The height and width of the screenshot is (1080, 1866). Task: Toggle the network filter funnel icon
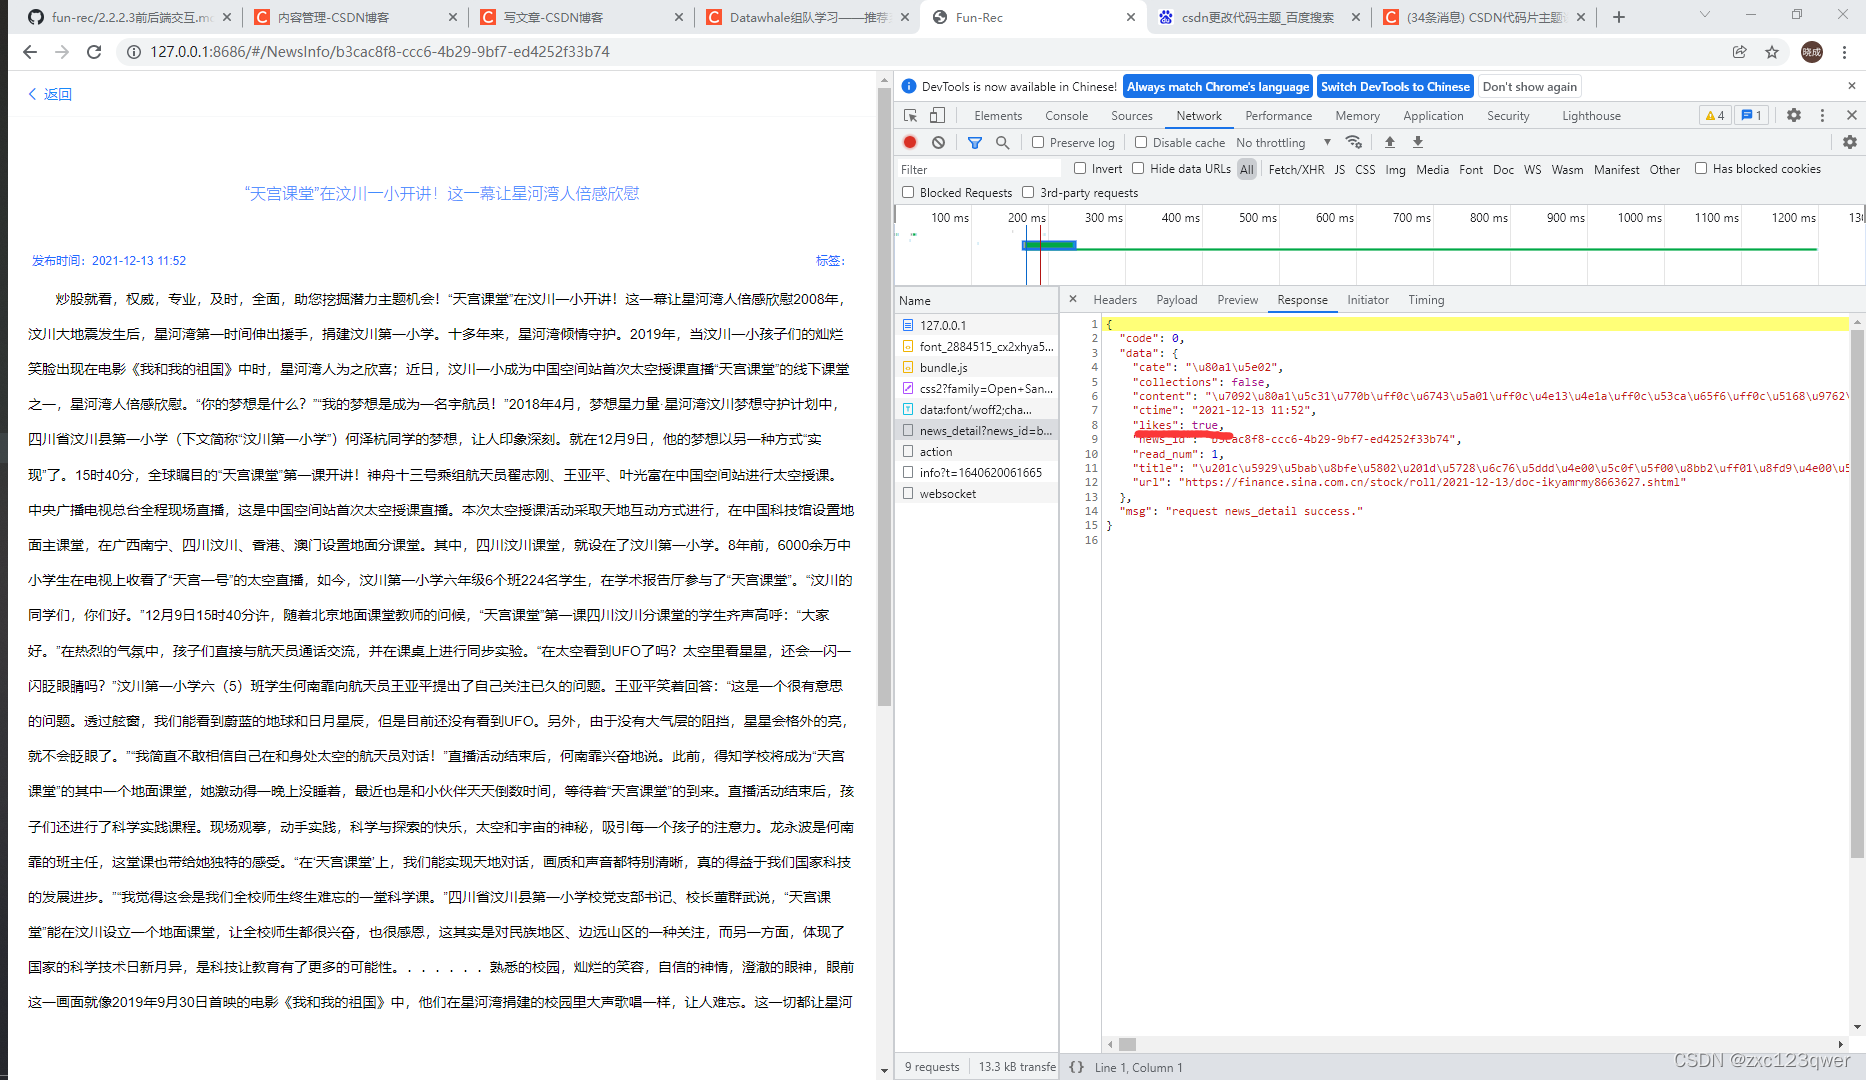pyautogui.click(x=975, y=143)
